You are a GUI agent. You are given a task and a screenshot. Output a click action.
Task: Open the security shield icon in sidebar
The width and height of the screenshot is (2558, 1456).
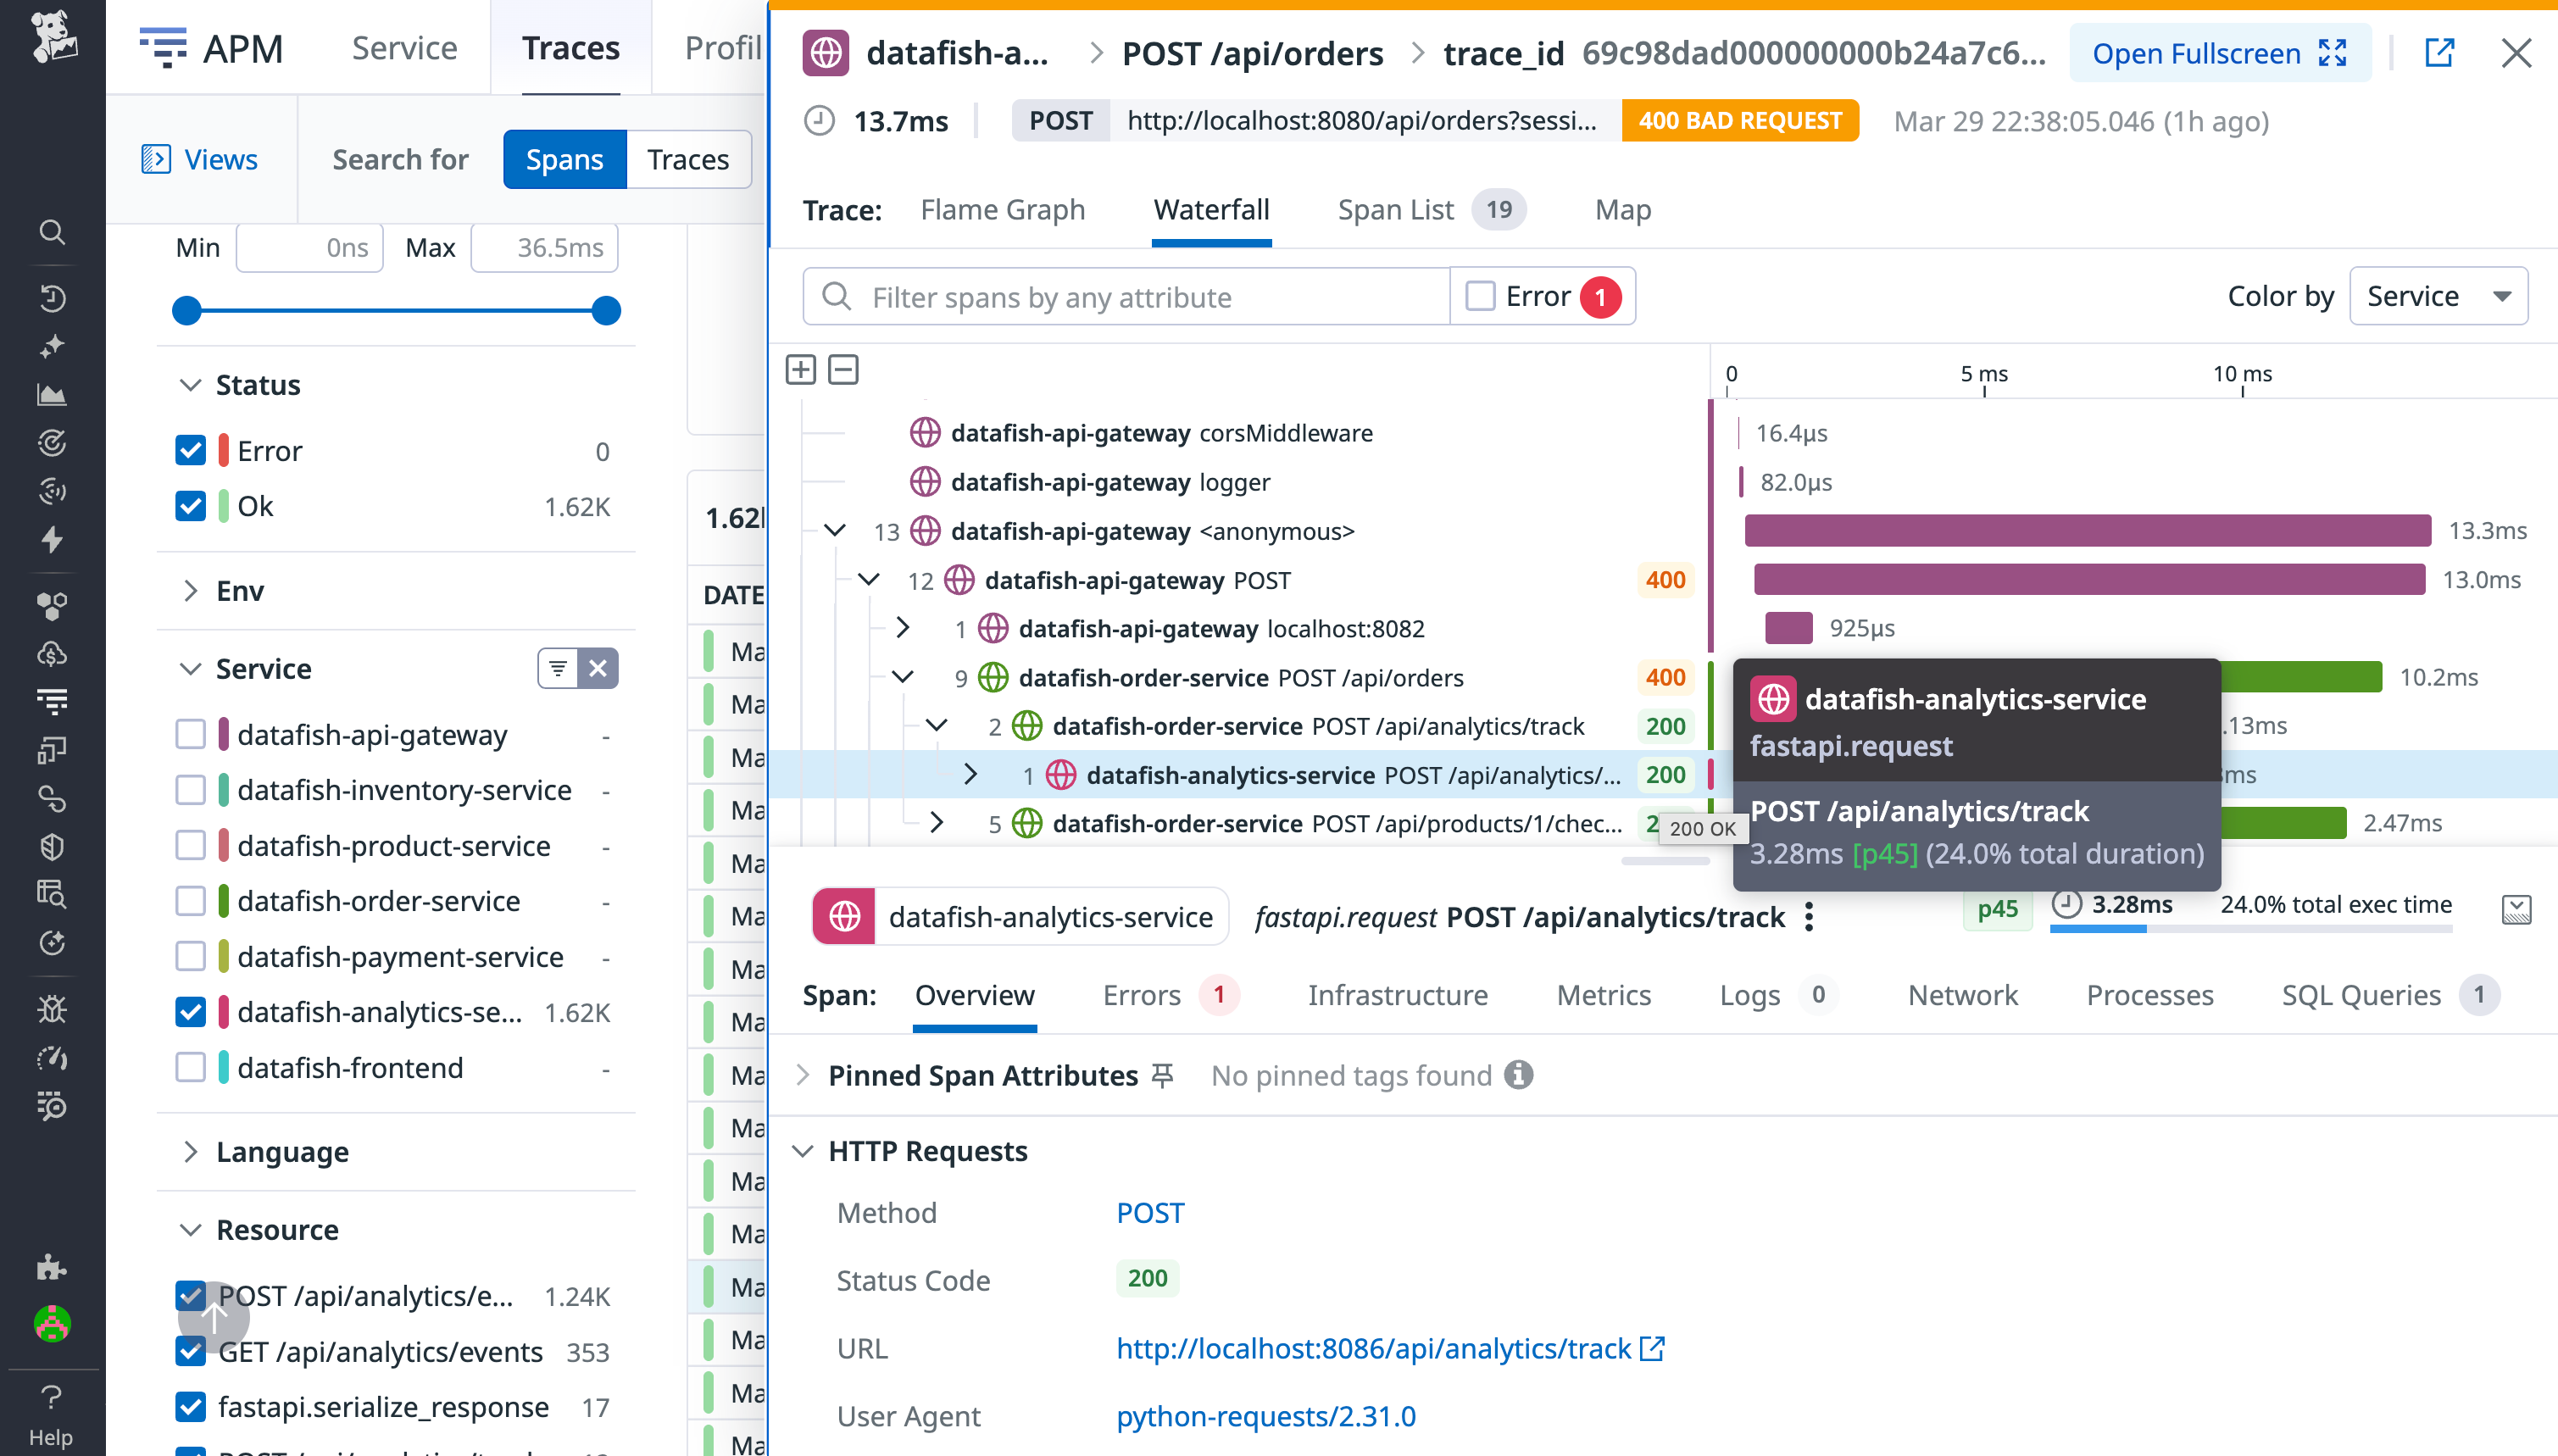click(x=52, y=847)
